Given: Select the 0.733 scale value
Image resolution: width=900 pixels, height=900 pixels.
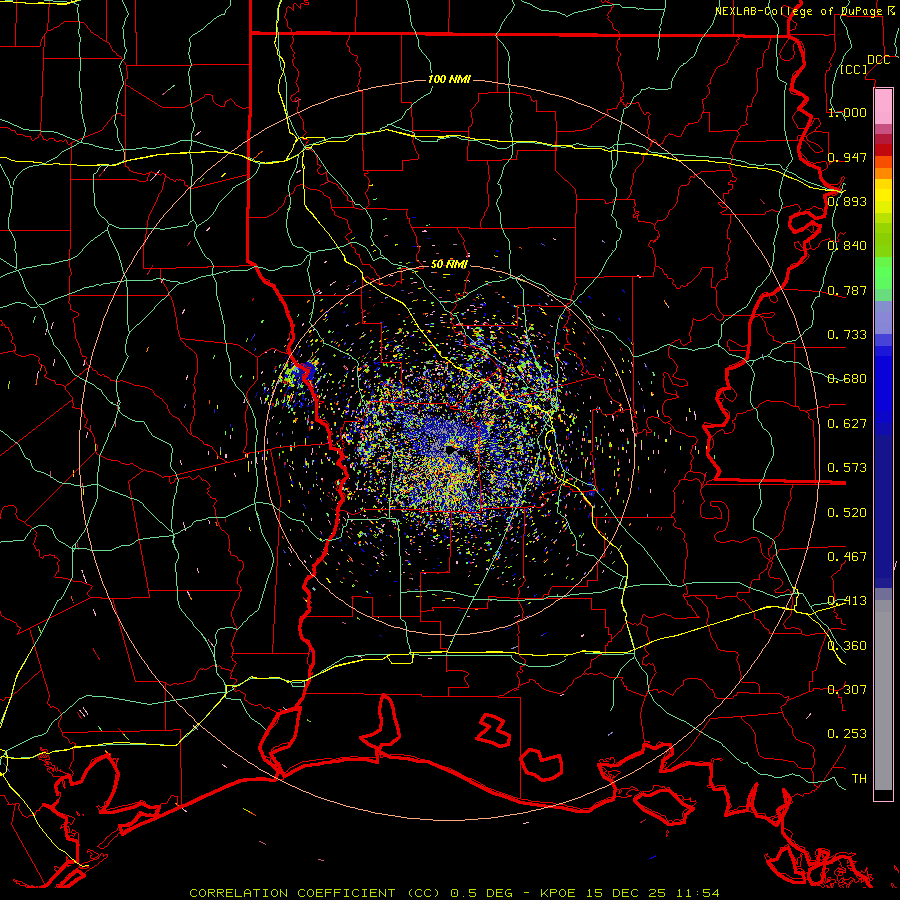Looking at the screenshot, I should coord(847,335).
